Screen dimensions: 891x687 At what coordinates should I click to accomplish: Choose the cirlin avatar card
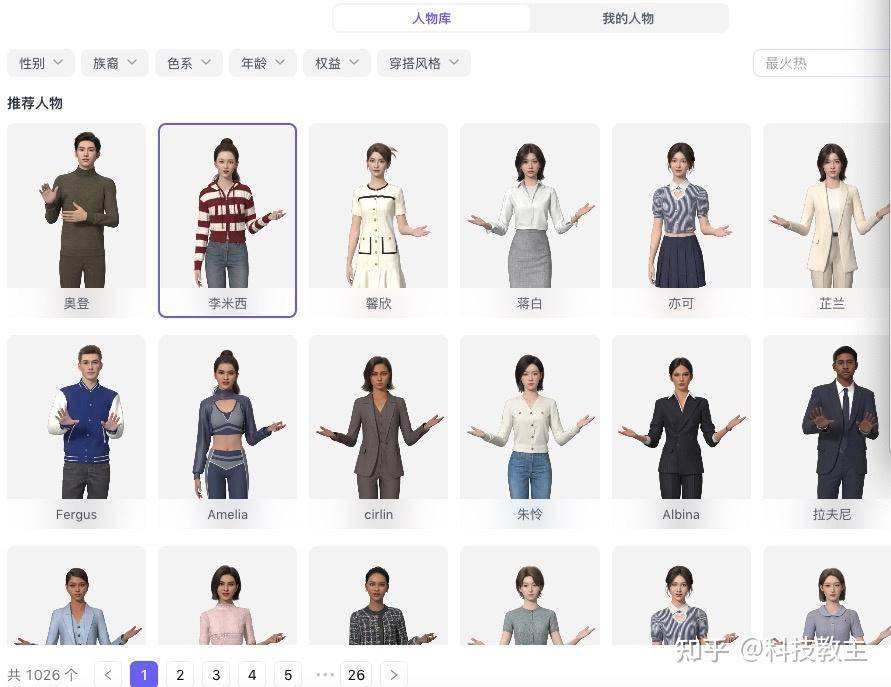coord(378,432)
